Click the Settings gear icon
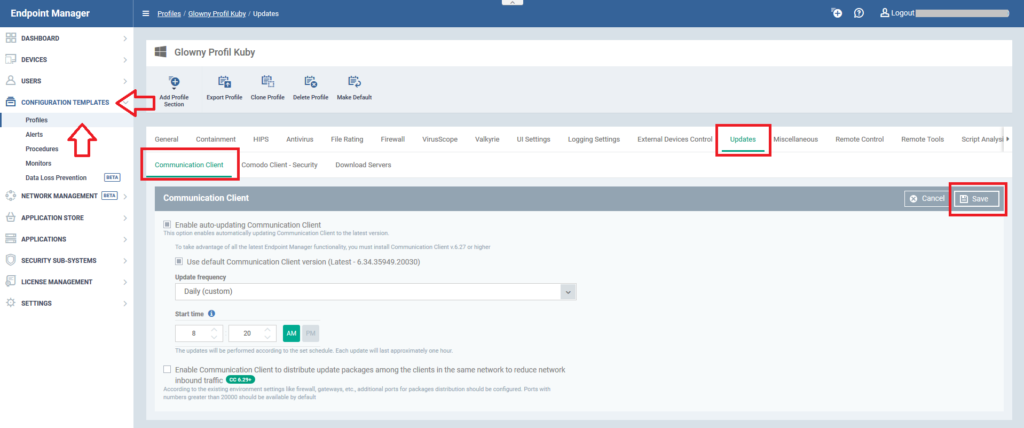This screenshot has height=428, width=1024. click(x=10, y=303)
